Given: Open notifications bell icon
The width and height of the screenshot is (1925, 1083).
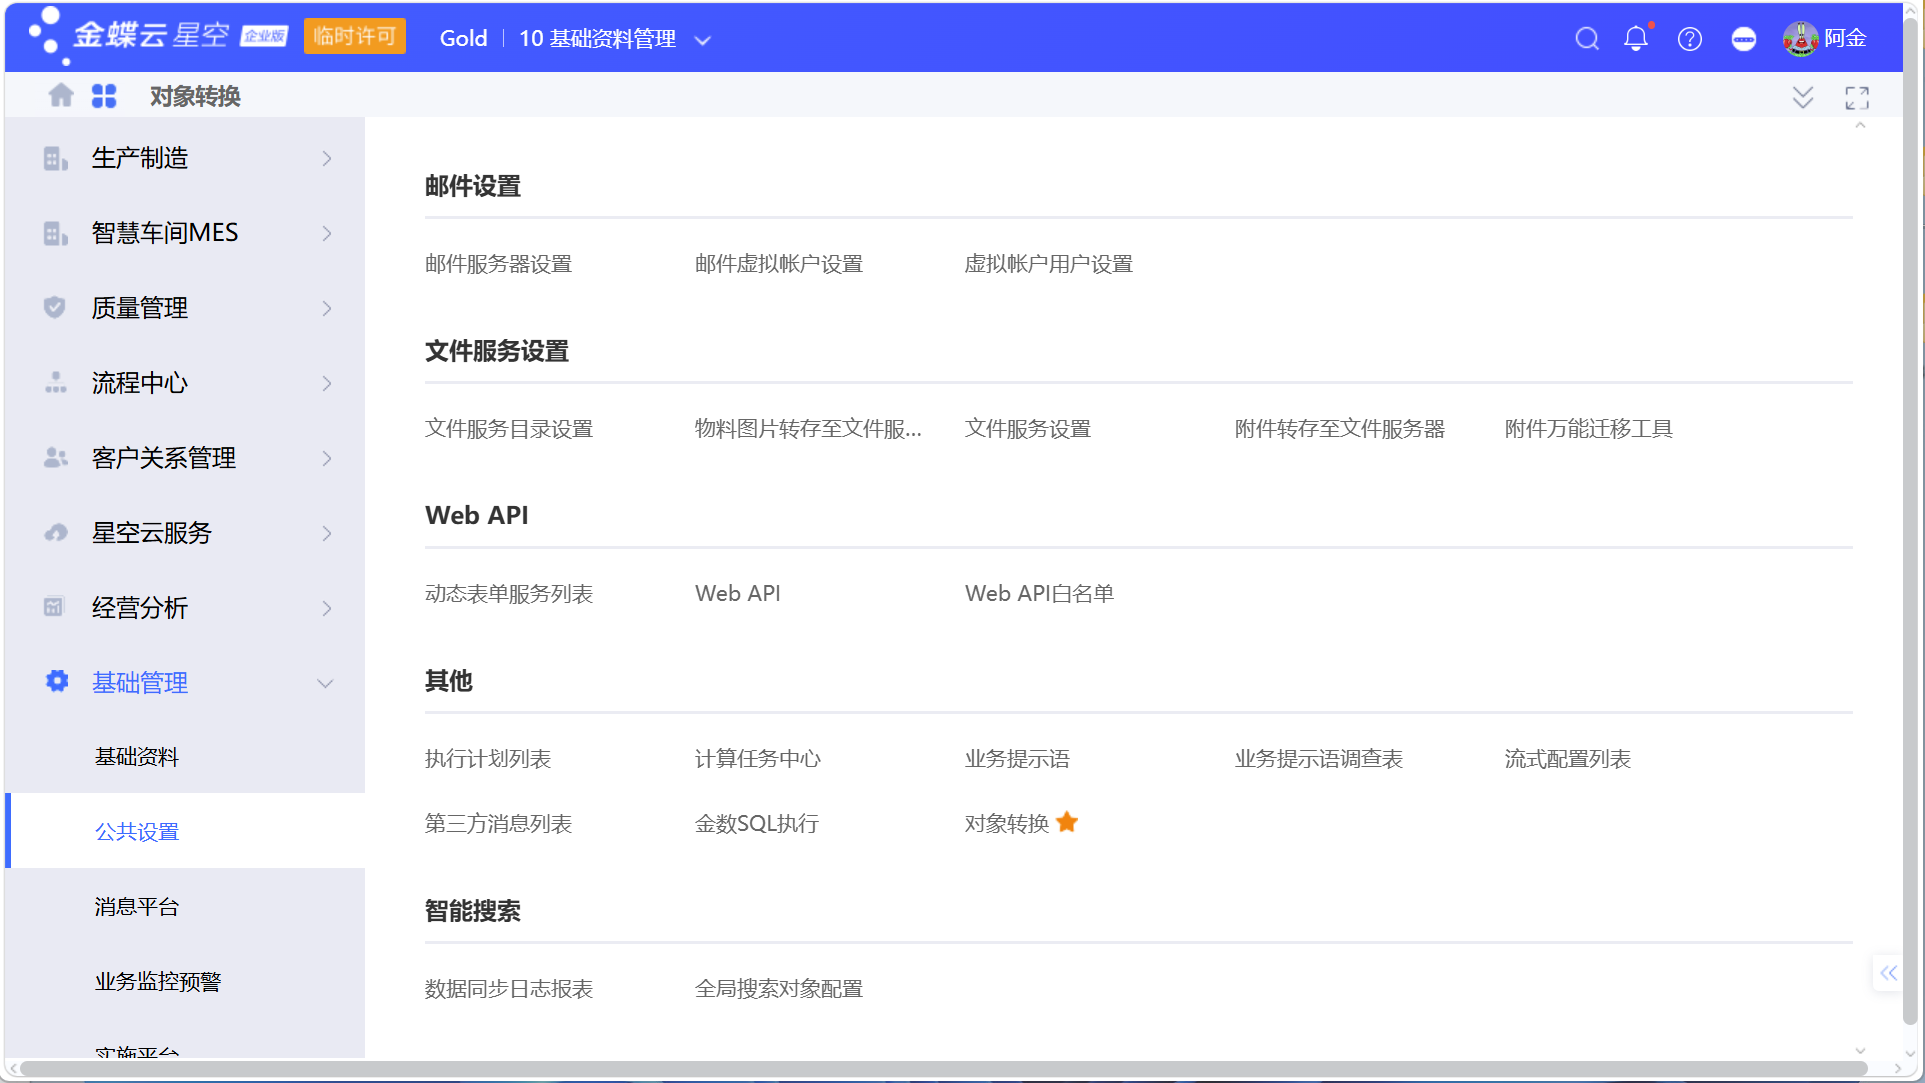Looking at the screenshot, I should tap(1636, 38).
